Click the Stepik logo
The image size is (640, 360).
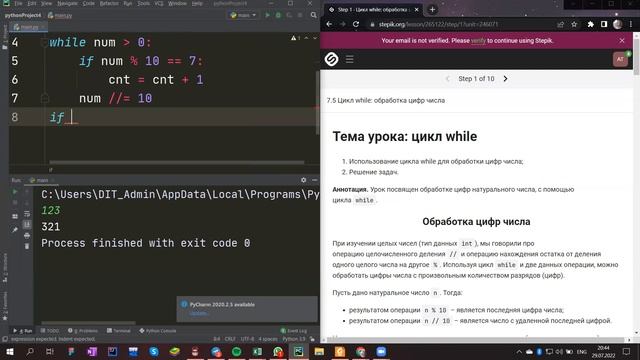[x=331, y=59]
